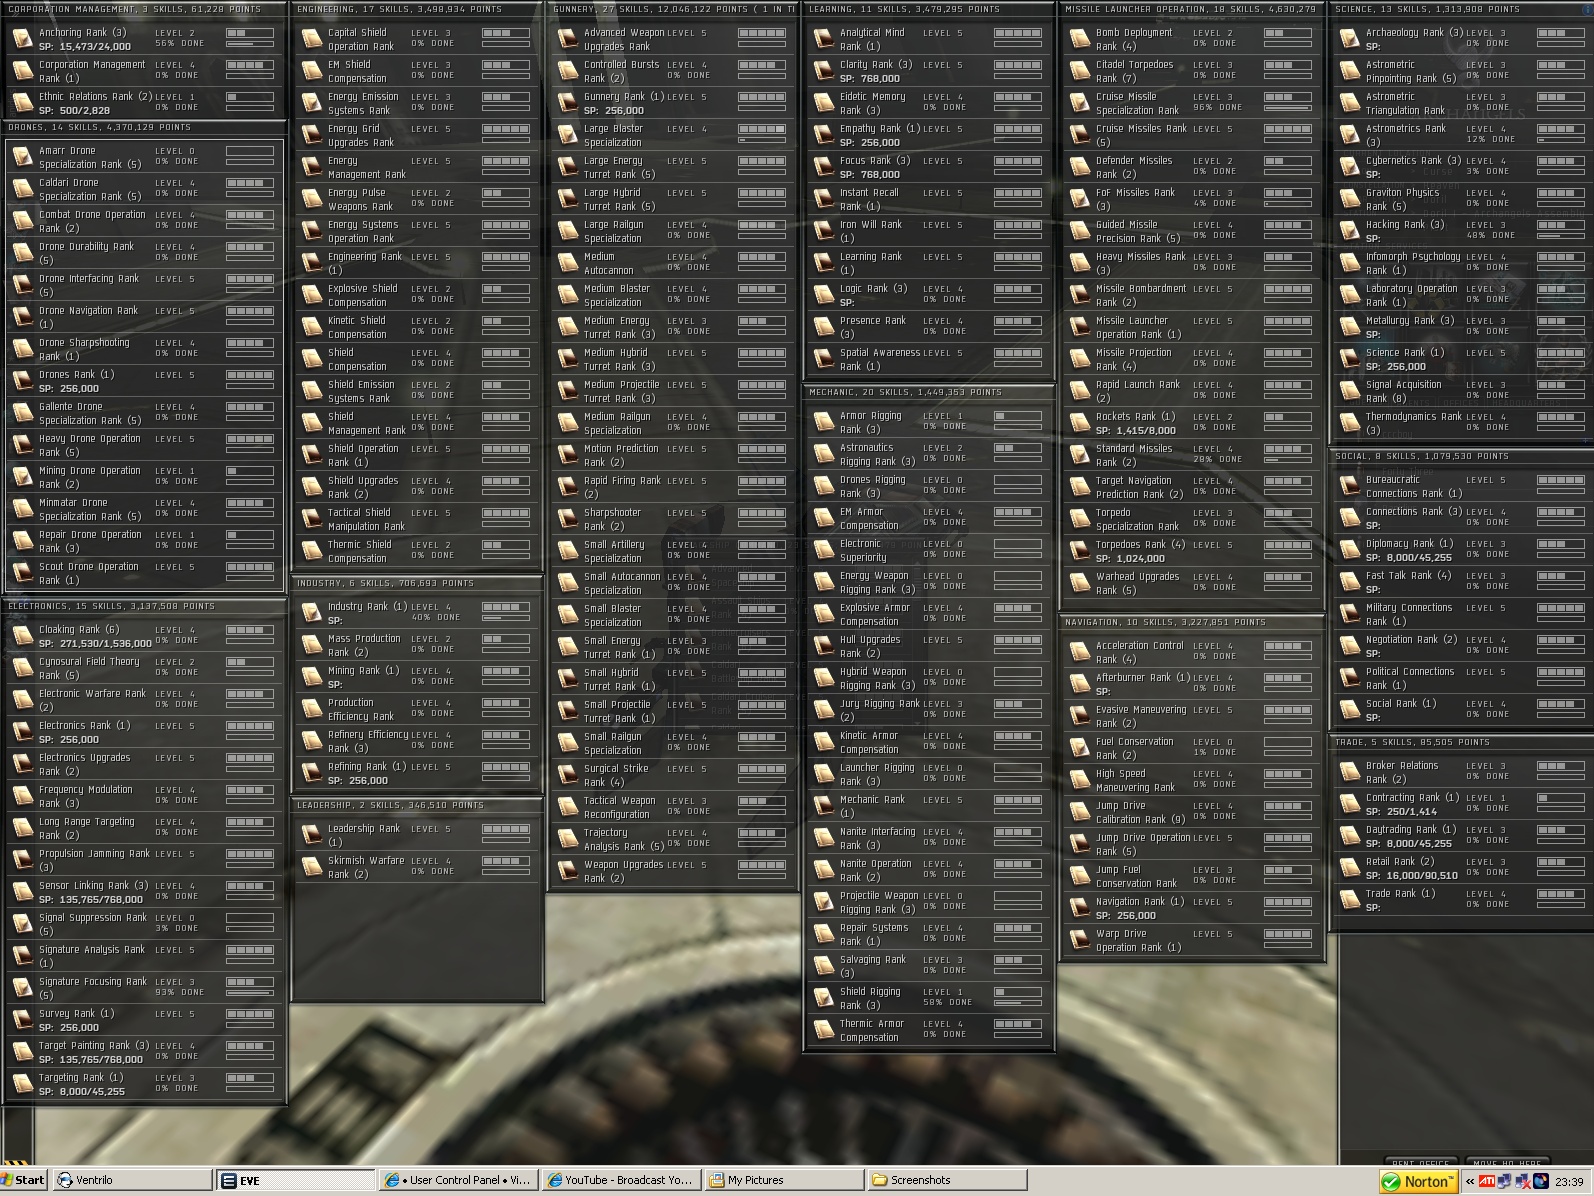Viewport: 1594px width, 1196px height.
Task: Select the Analytical Mind skill book icon
Action: point(824,39)
